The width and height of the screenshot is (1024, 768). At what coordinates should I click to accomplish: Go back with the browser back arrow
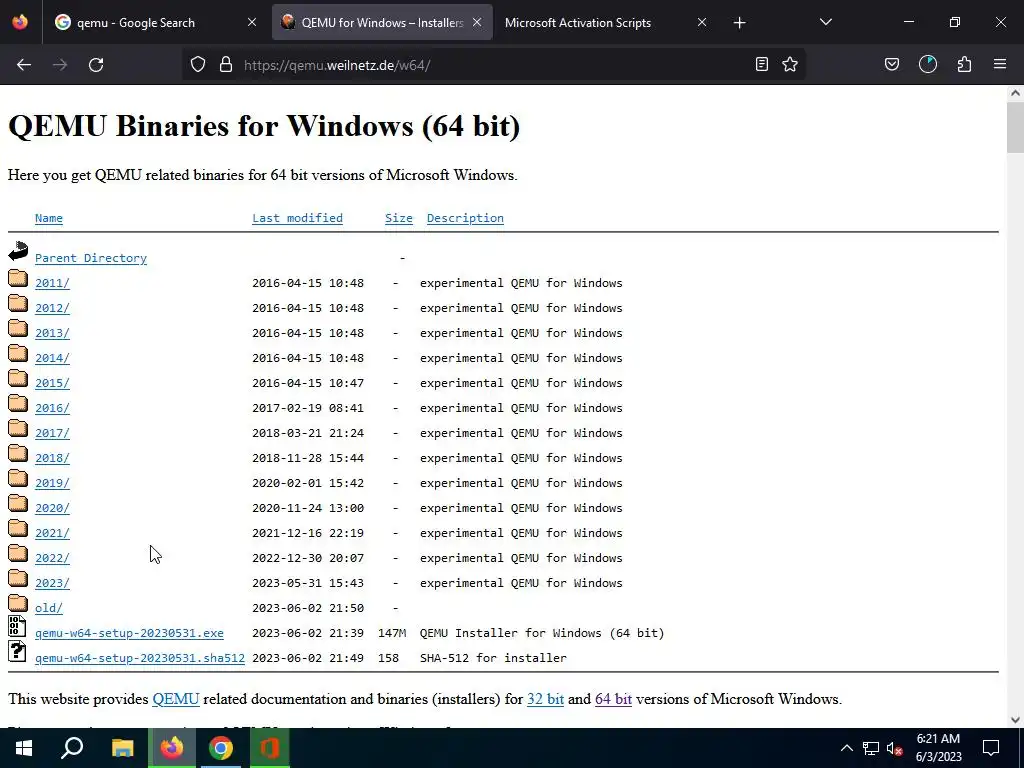(x=24, y=65)
